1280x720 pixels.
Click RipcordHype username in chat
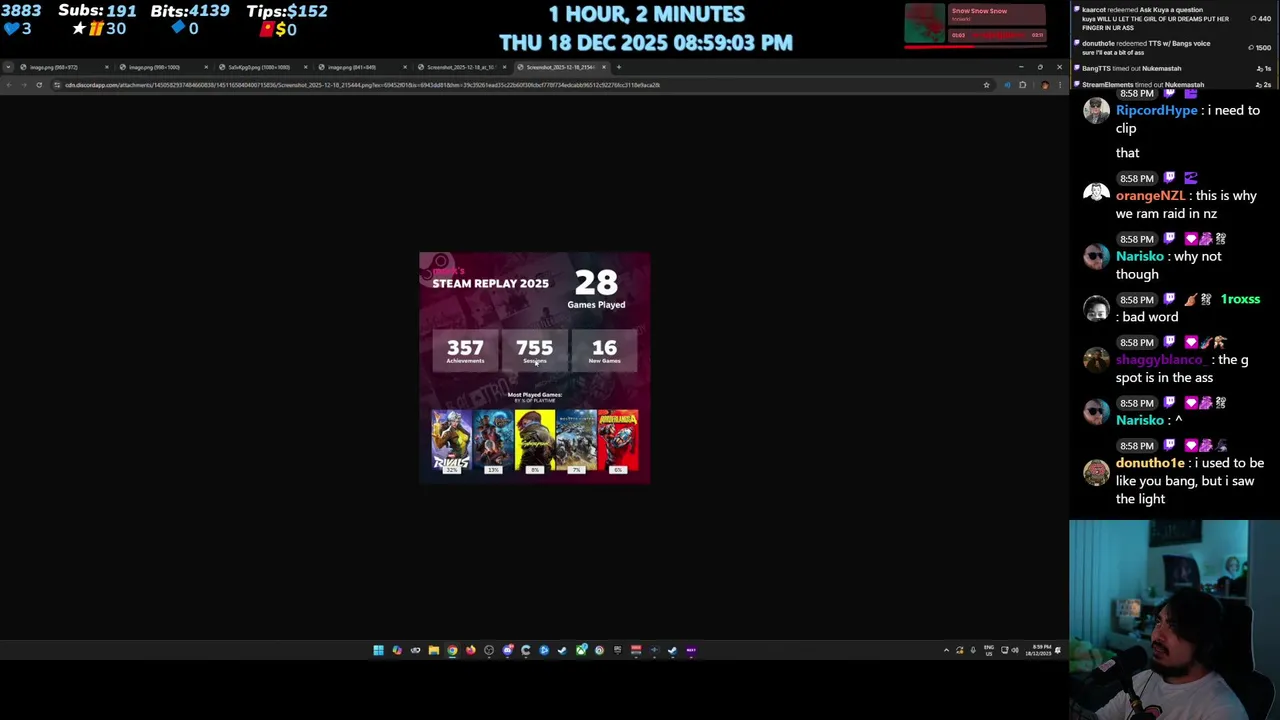pos(1156,110)
